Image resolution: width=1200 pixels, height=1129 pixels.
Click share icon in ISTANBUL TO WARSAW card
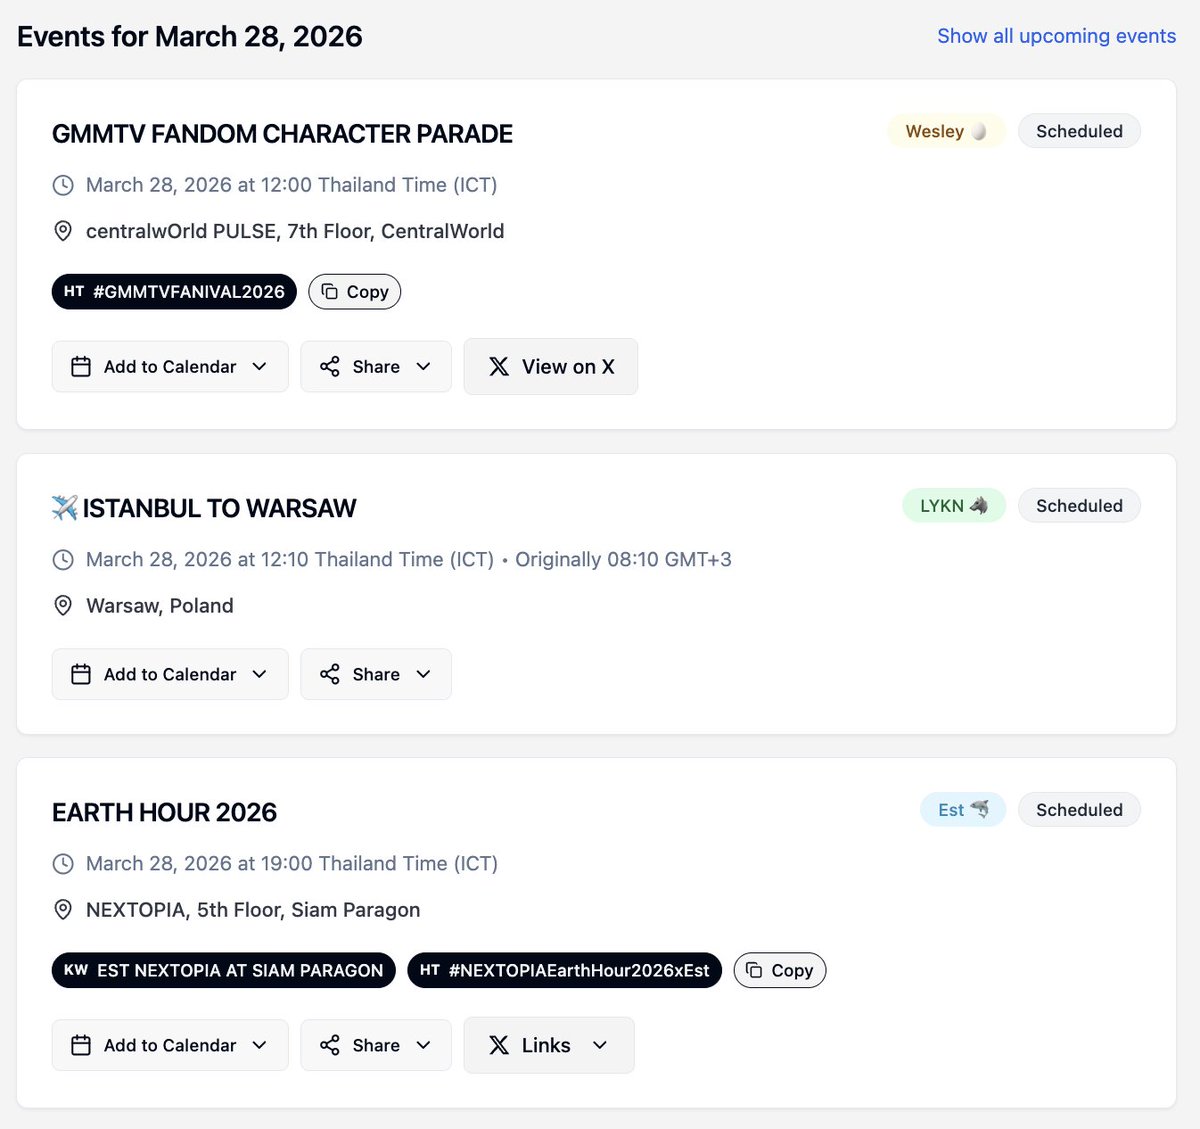330,675
